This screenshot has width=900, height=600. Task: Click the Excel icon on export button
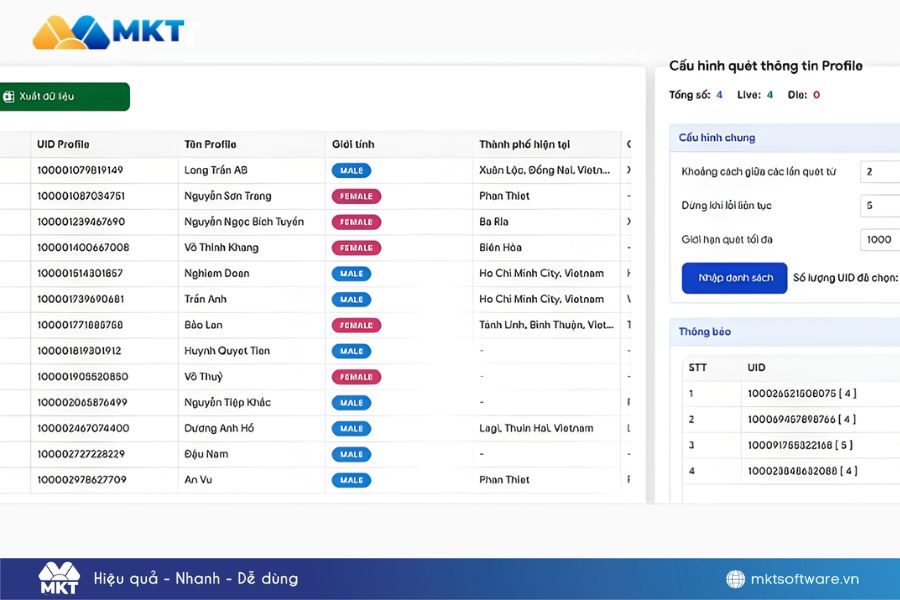click(9, 97)
